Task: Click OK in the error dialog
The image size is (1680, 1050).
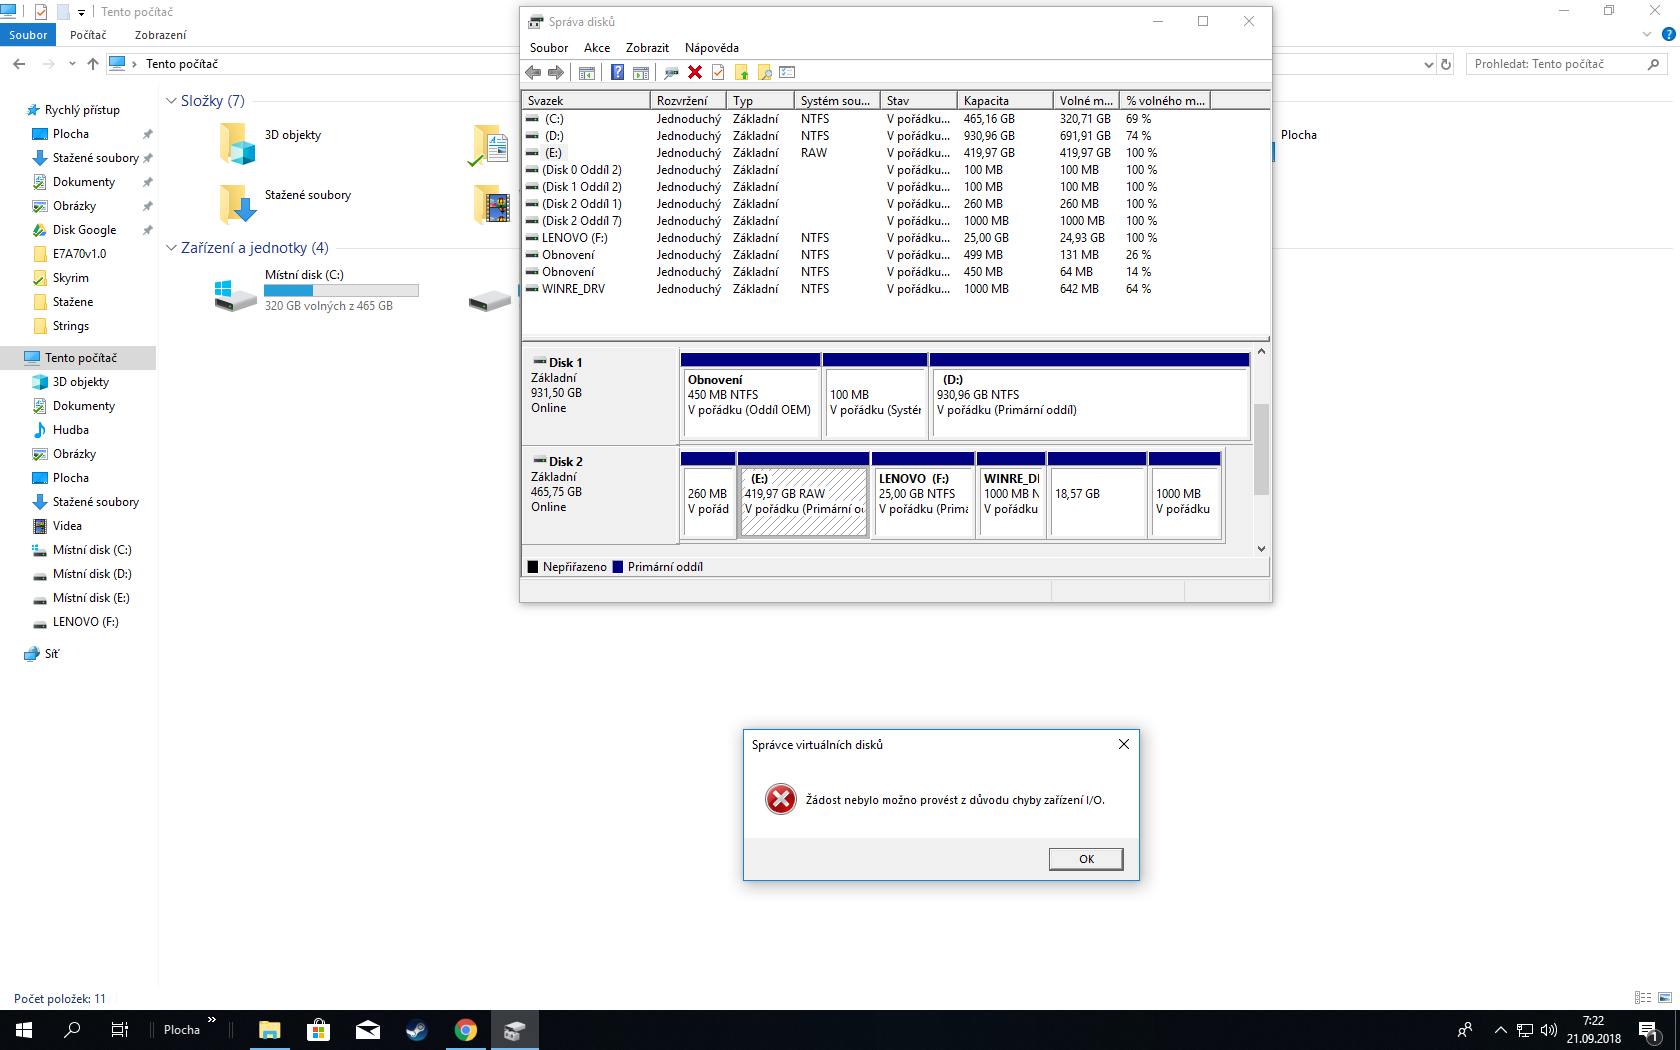Action: tap(1086, 859)
